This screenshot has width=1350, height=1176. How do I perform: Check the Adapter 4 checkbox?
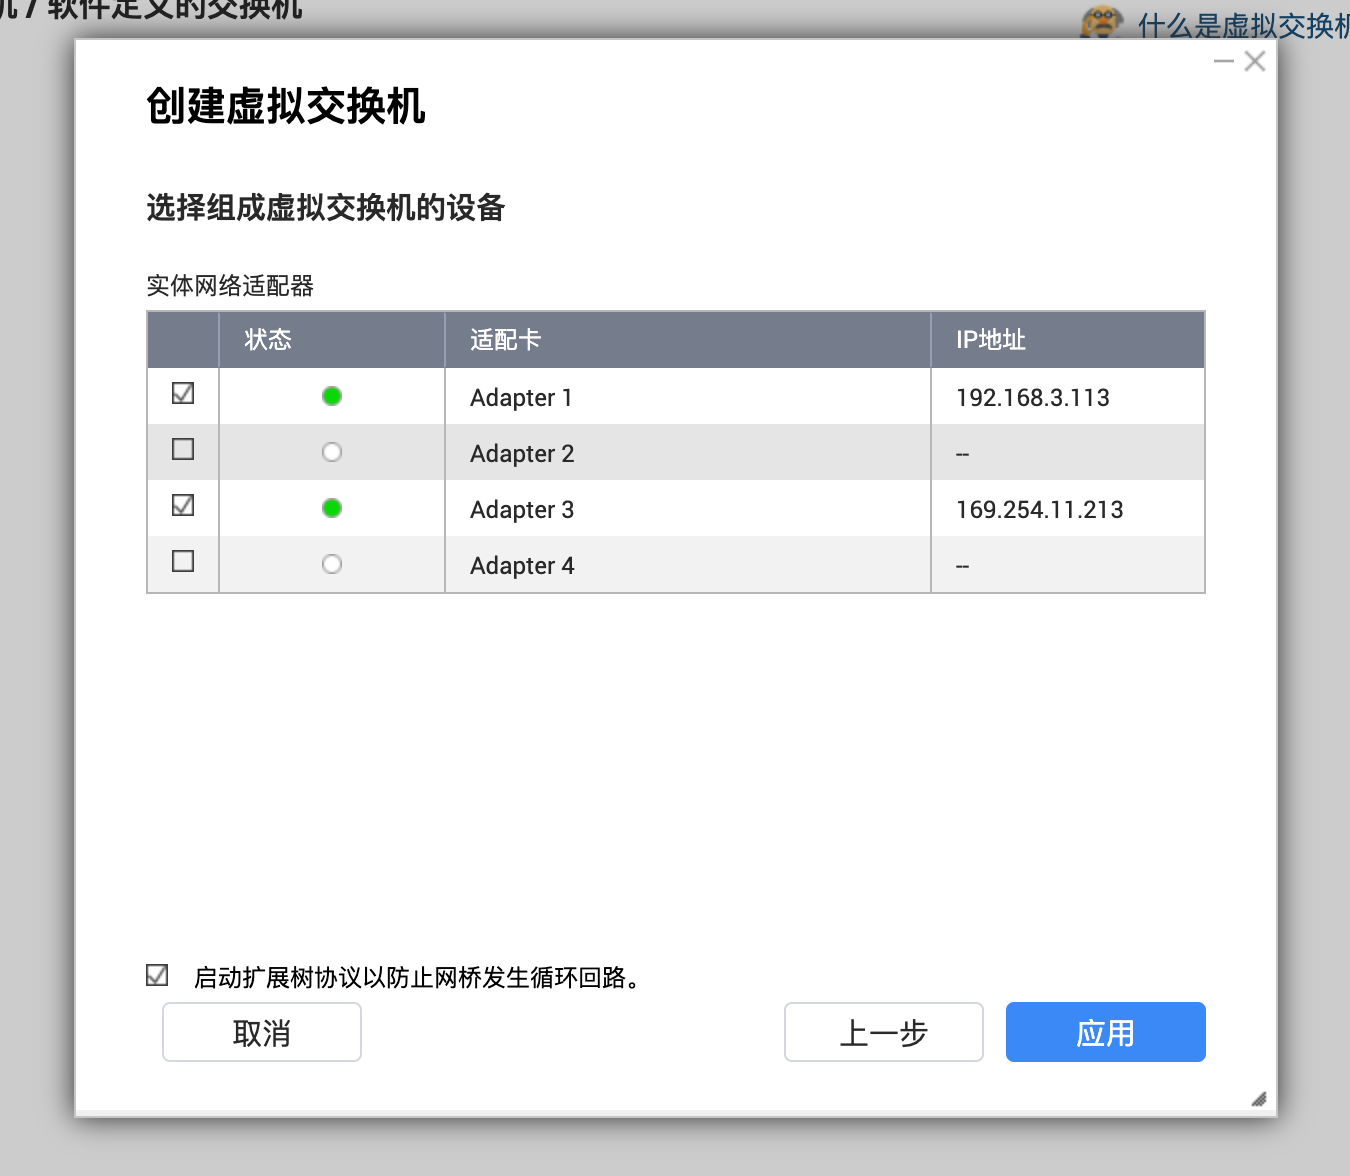pyautogui.click(x=183, y=562)
